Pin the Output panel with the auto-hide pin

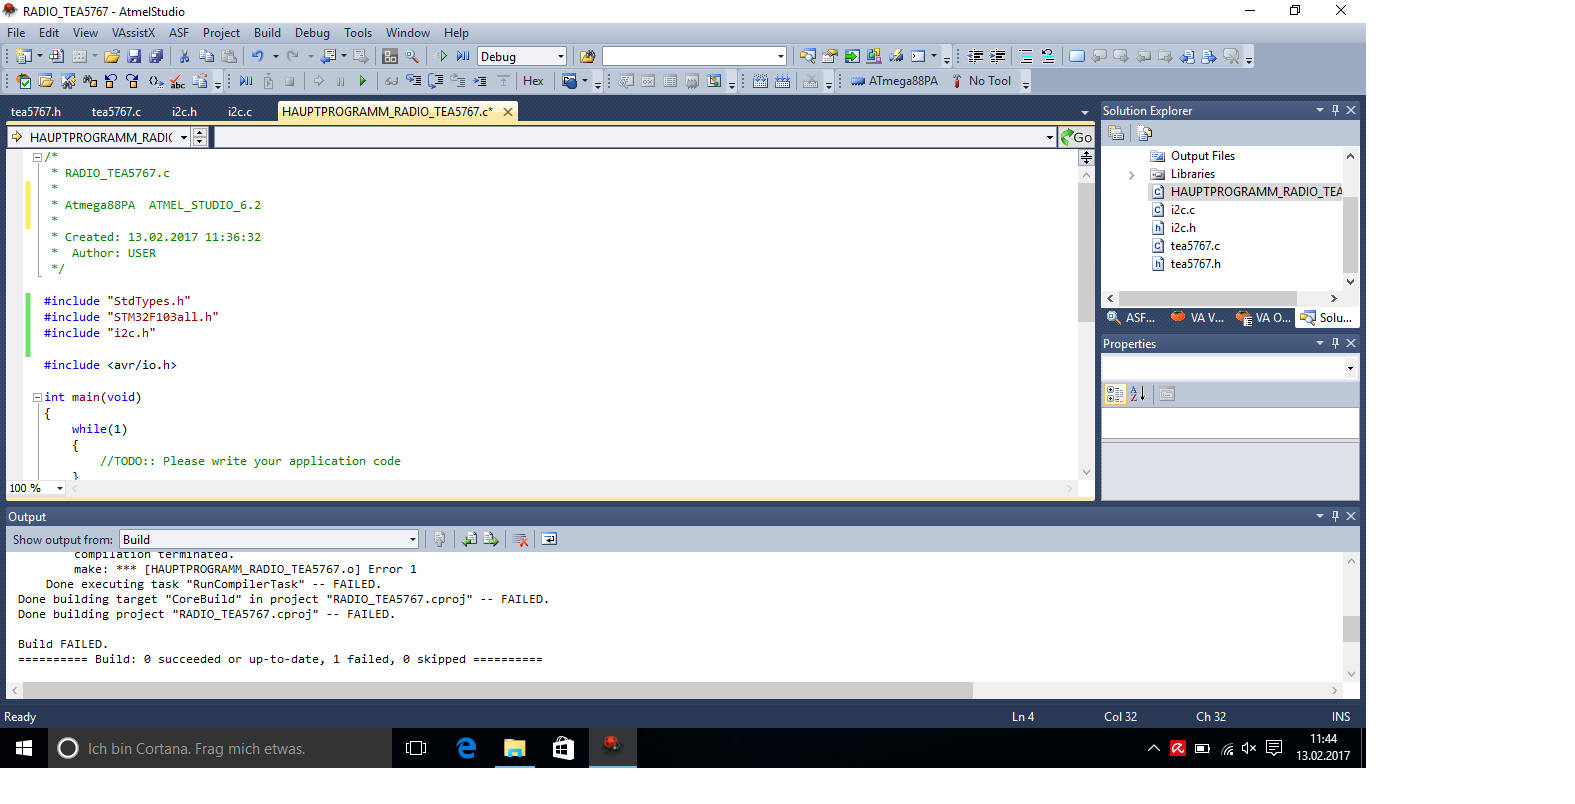[1335, 516]
